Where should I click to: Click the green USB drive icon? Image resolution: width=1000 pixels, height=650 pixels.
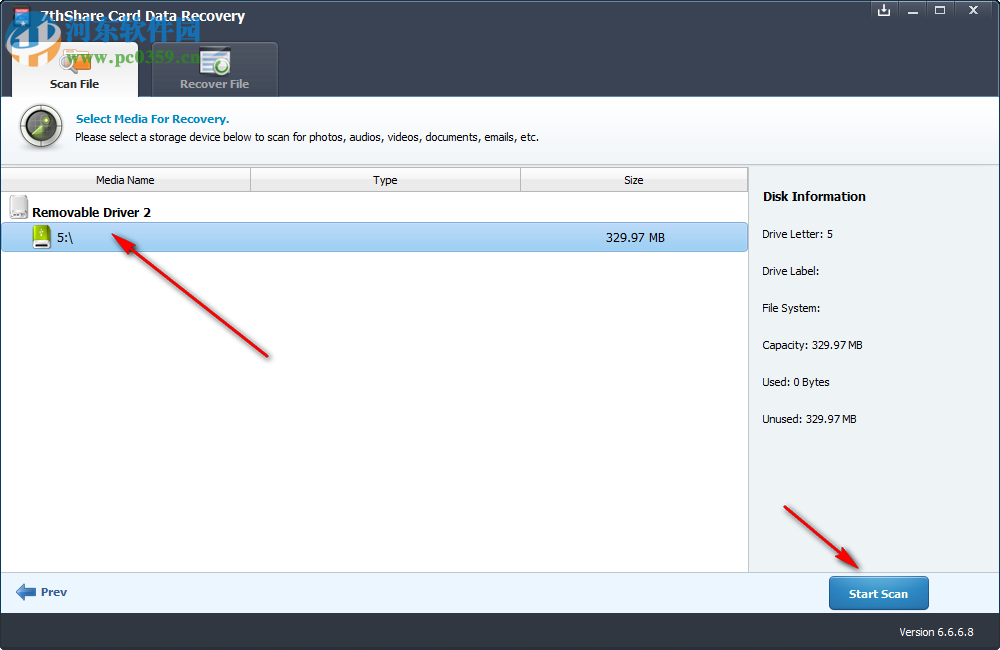tap(41, 237)
